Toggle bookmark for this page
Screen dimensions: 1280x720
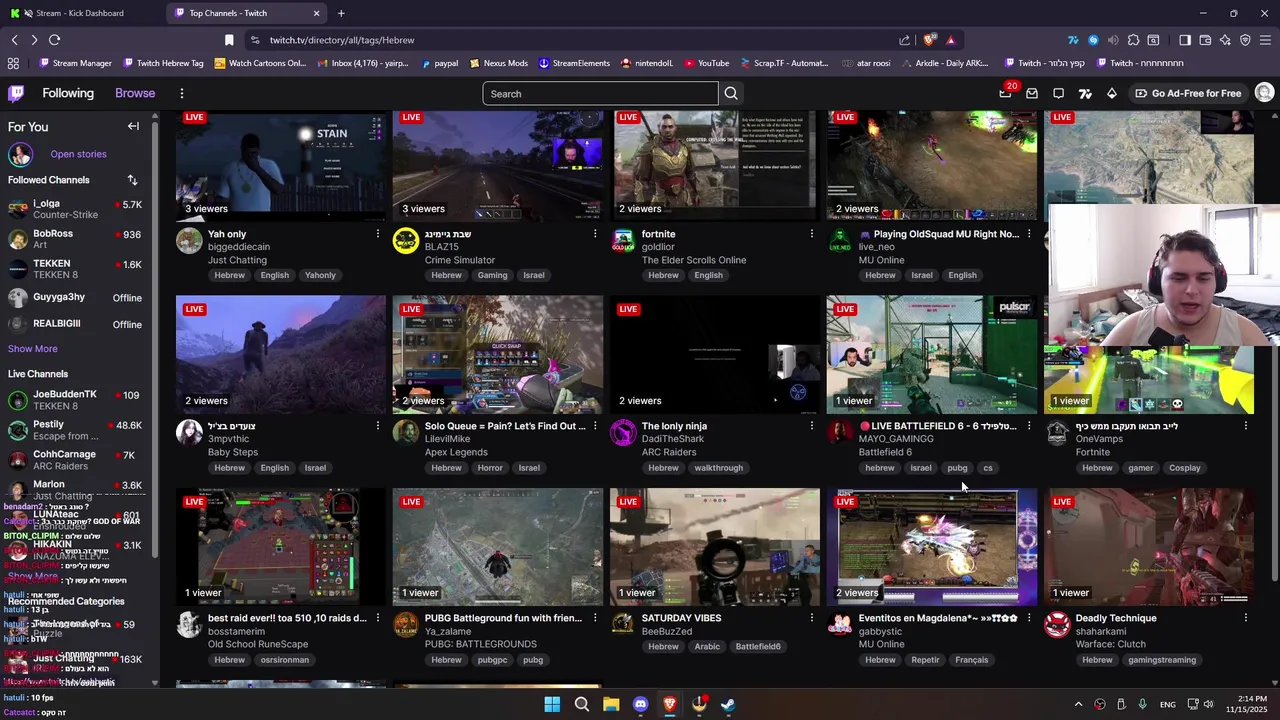tap(229, 40)
